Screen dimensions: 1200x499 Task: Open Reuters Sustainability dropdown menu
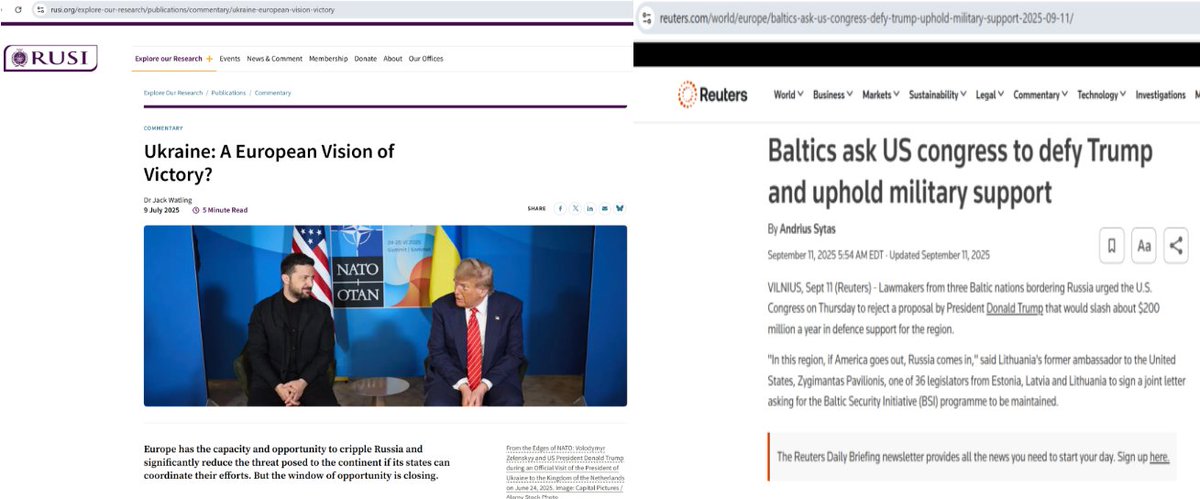(938, 95)
